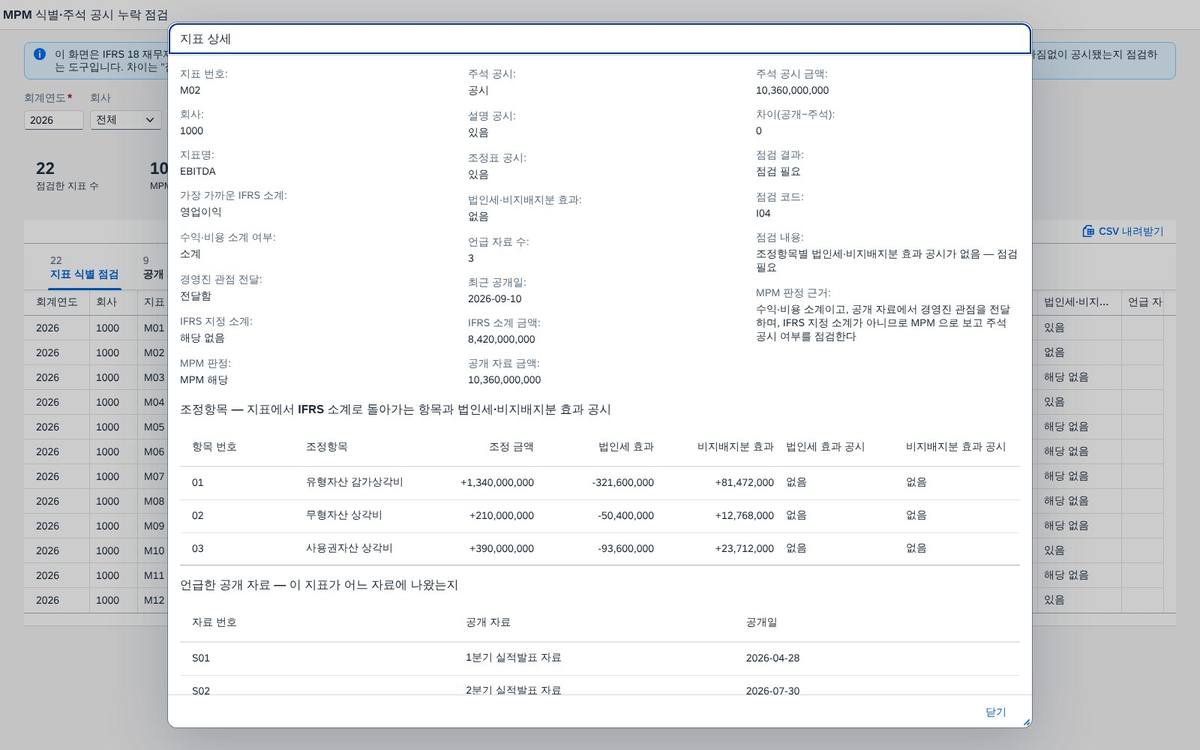Click the background 회계연도 column header
The height and width of the screenshot is (750, 1200).
coord(56,301)
